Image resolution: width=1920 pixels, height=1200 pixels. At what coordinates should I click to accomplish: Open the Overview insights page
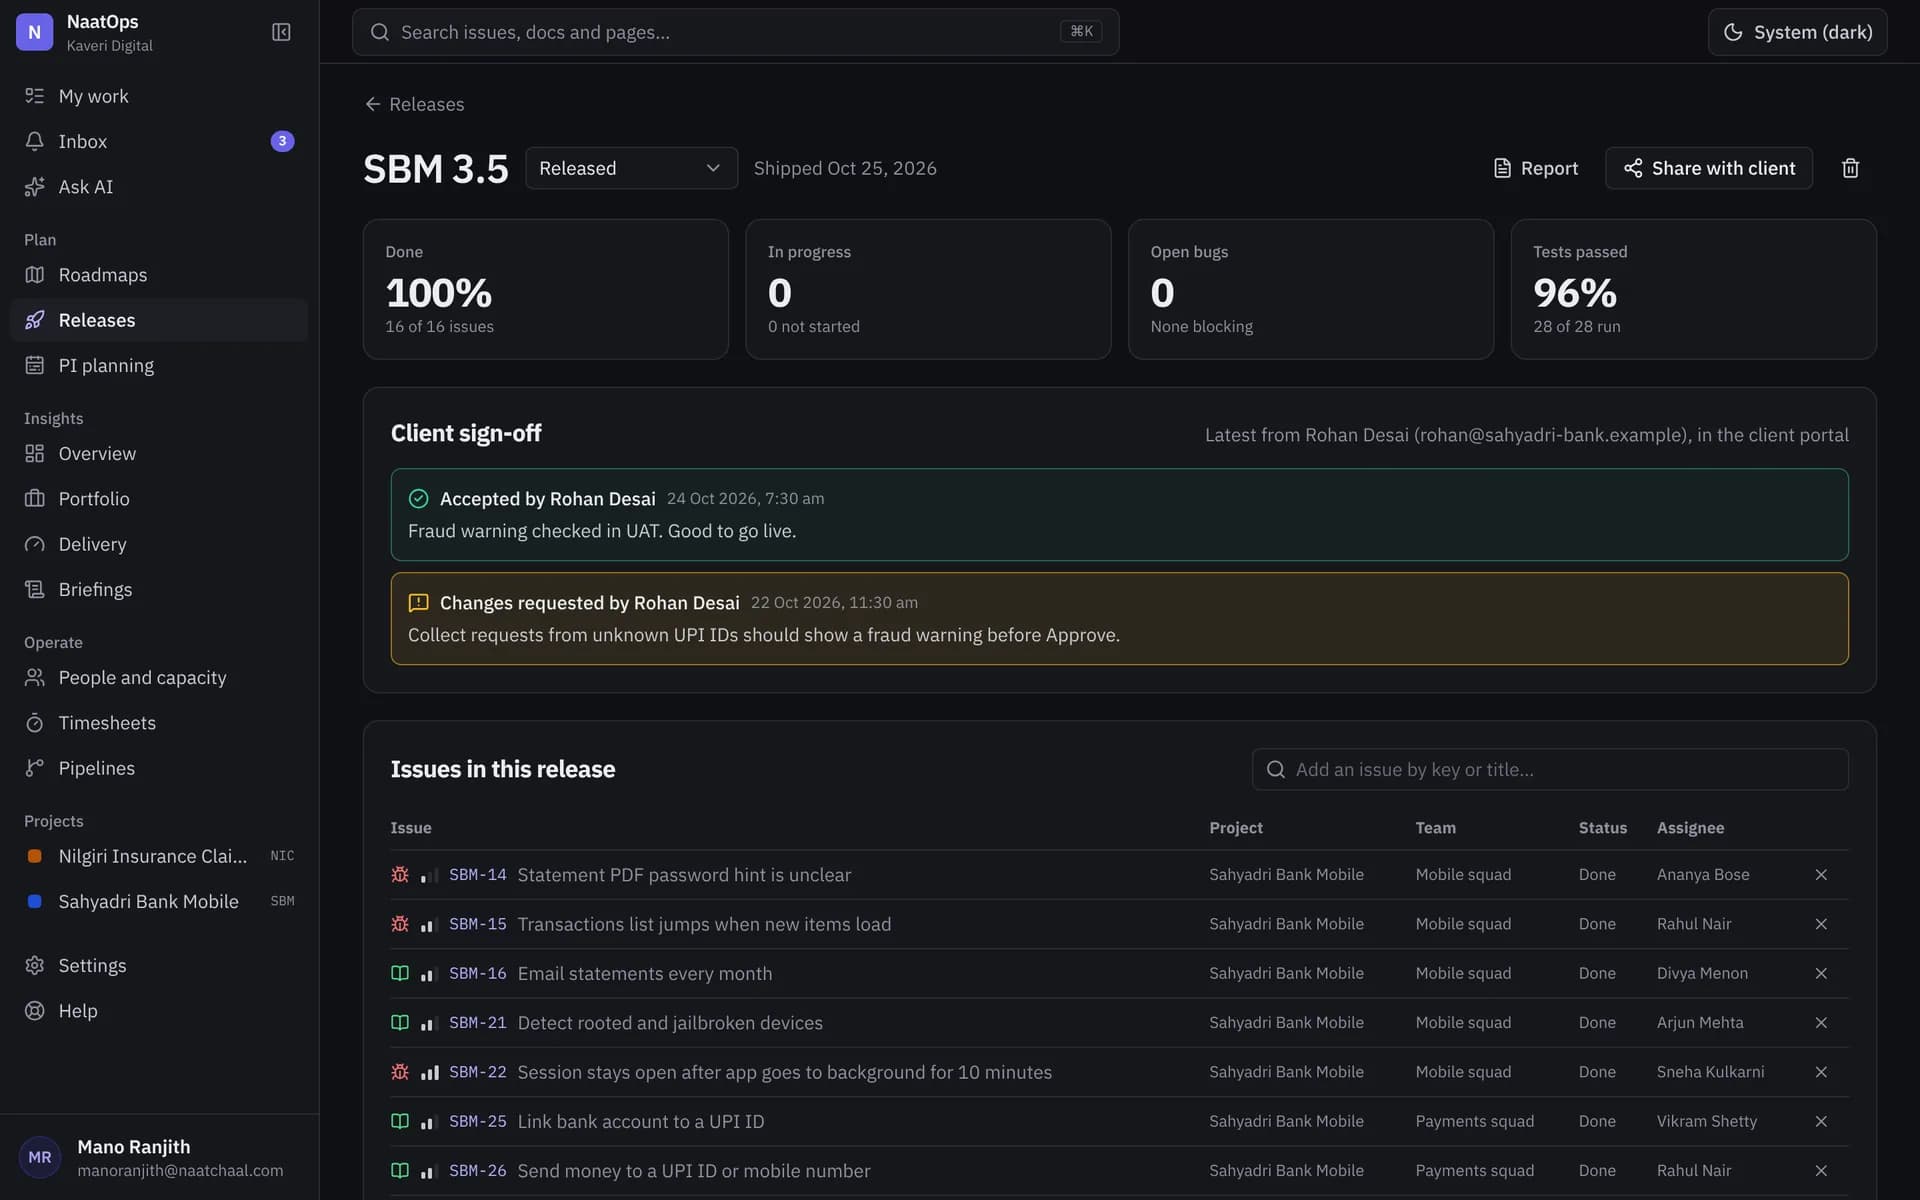160,454
